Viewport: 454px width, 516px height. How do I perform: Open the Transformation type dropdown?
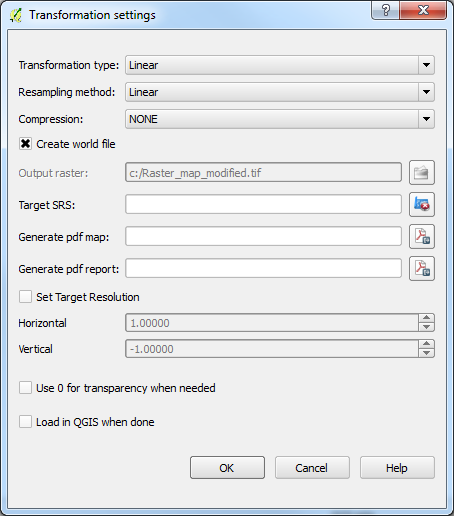tap(280, 65)
